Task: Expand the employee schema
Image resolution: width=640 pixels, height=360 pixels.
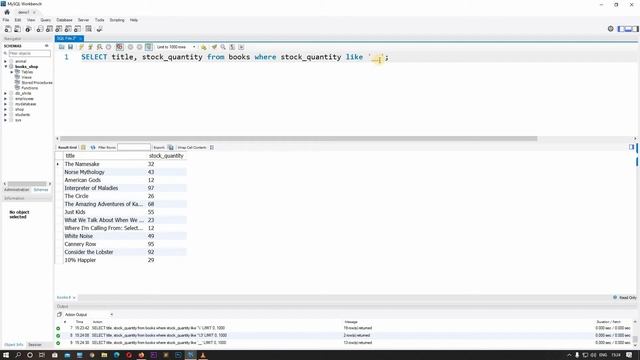Action: coord(6,99)
